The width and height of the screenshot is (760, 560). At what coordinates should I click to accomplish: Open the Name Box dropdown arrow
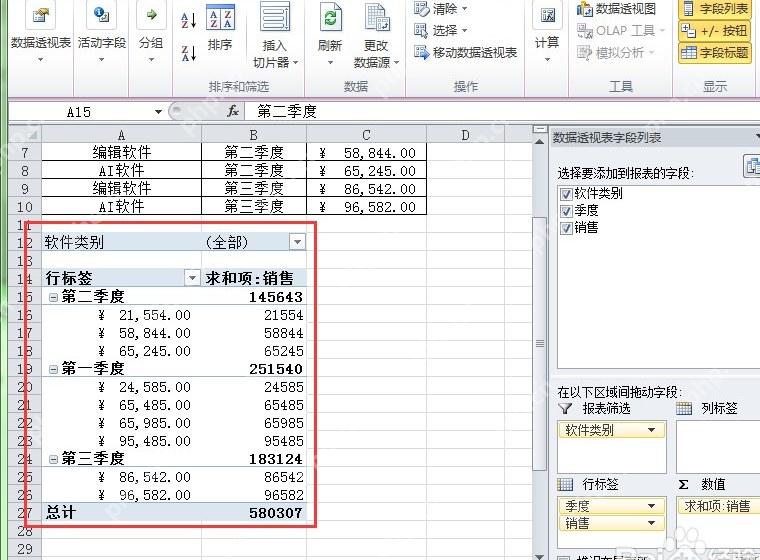(158, 112)
